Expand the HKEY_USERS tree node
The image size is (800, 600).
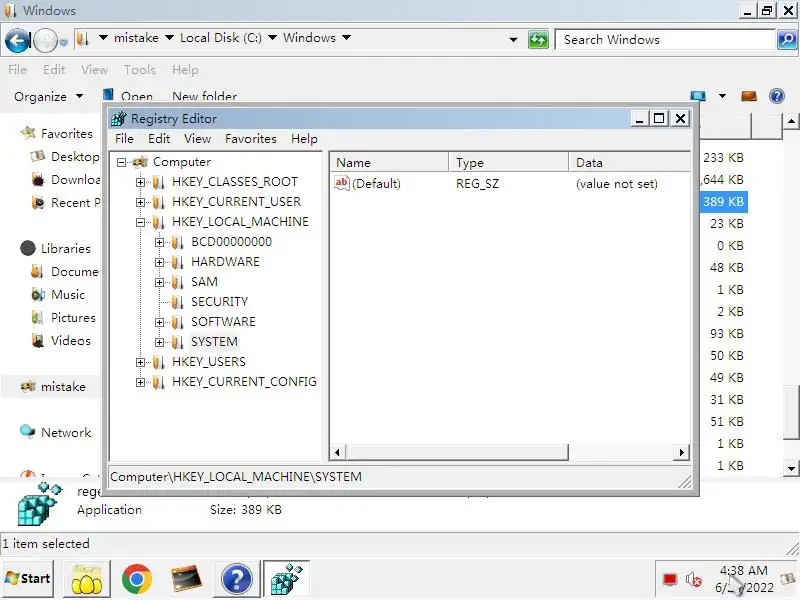140,362
